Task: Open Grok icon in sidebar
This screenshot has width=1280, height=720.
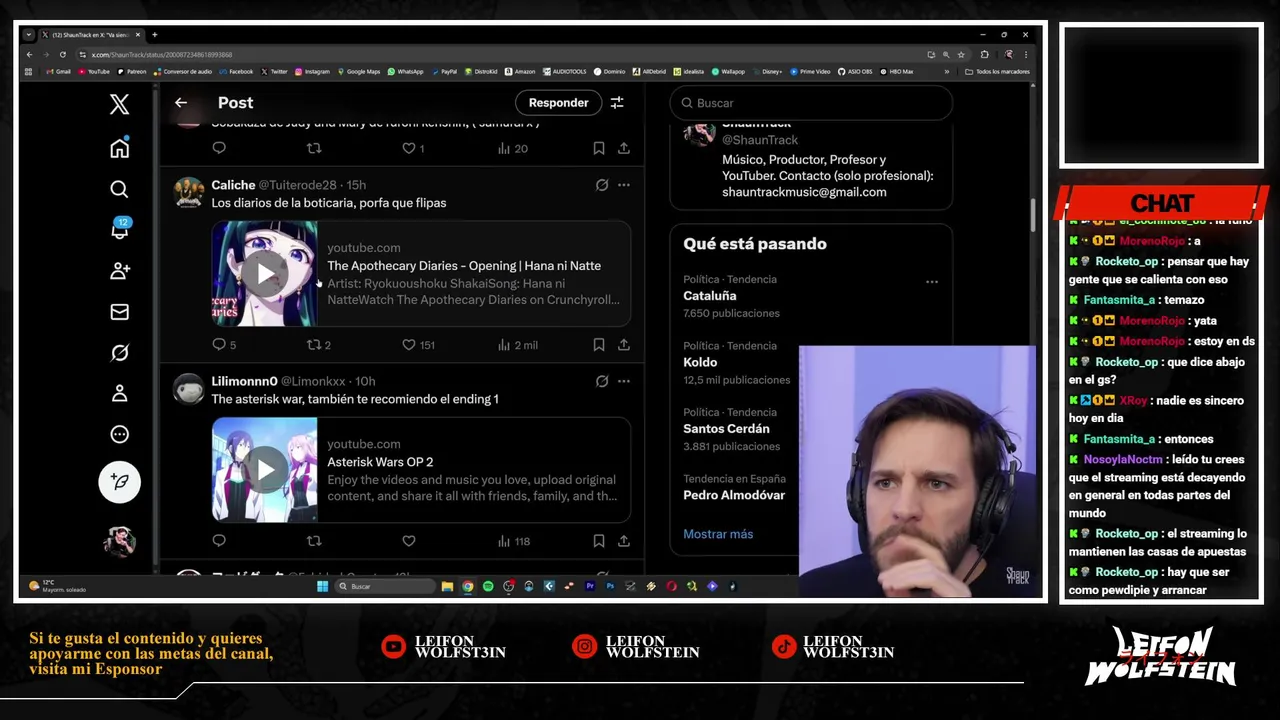Action: click(x=119, y=353)
